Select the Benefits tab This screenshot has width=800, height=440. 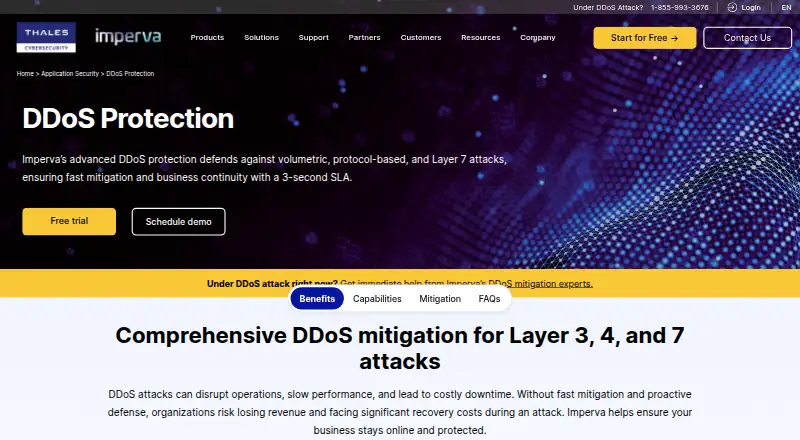point(317,299)
